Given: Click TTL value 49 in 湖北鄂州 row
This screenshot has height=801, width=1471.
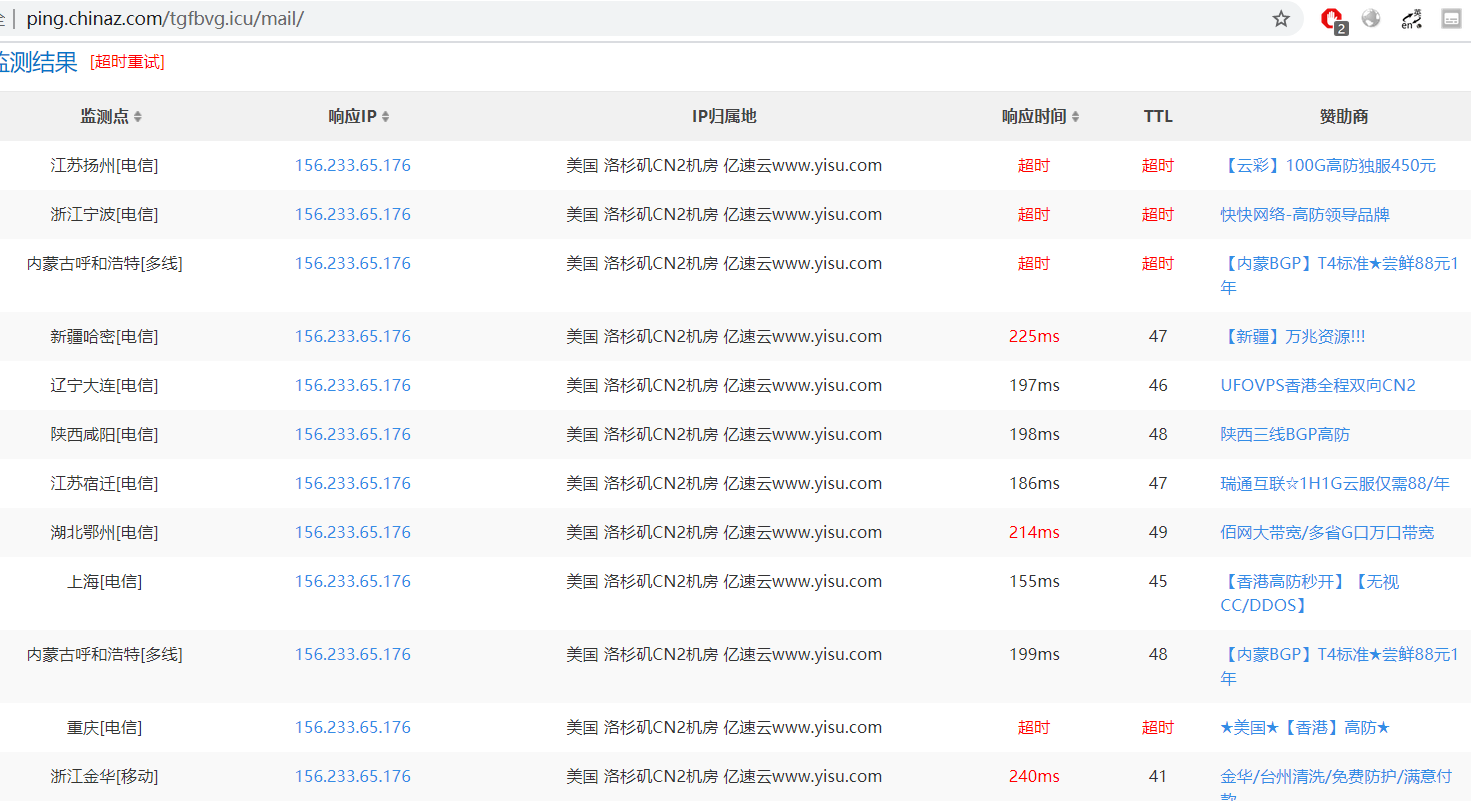Looking at the screenshot, I should point(1158,533).
